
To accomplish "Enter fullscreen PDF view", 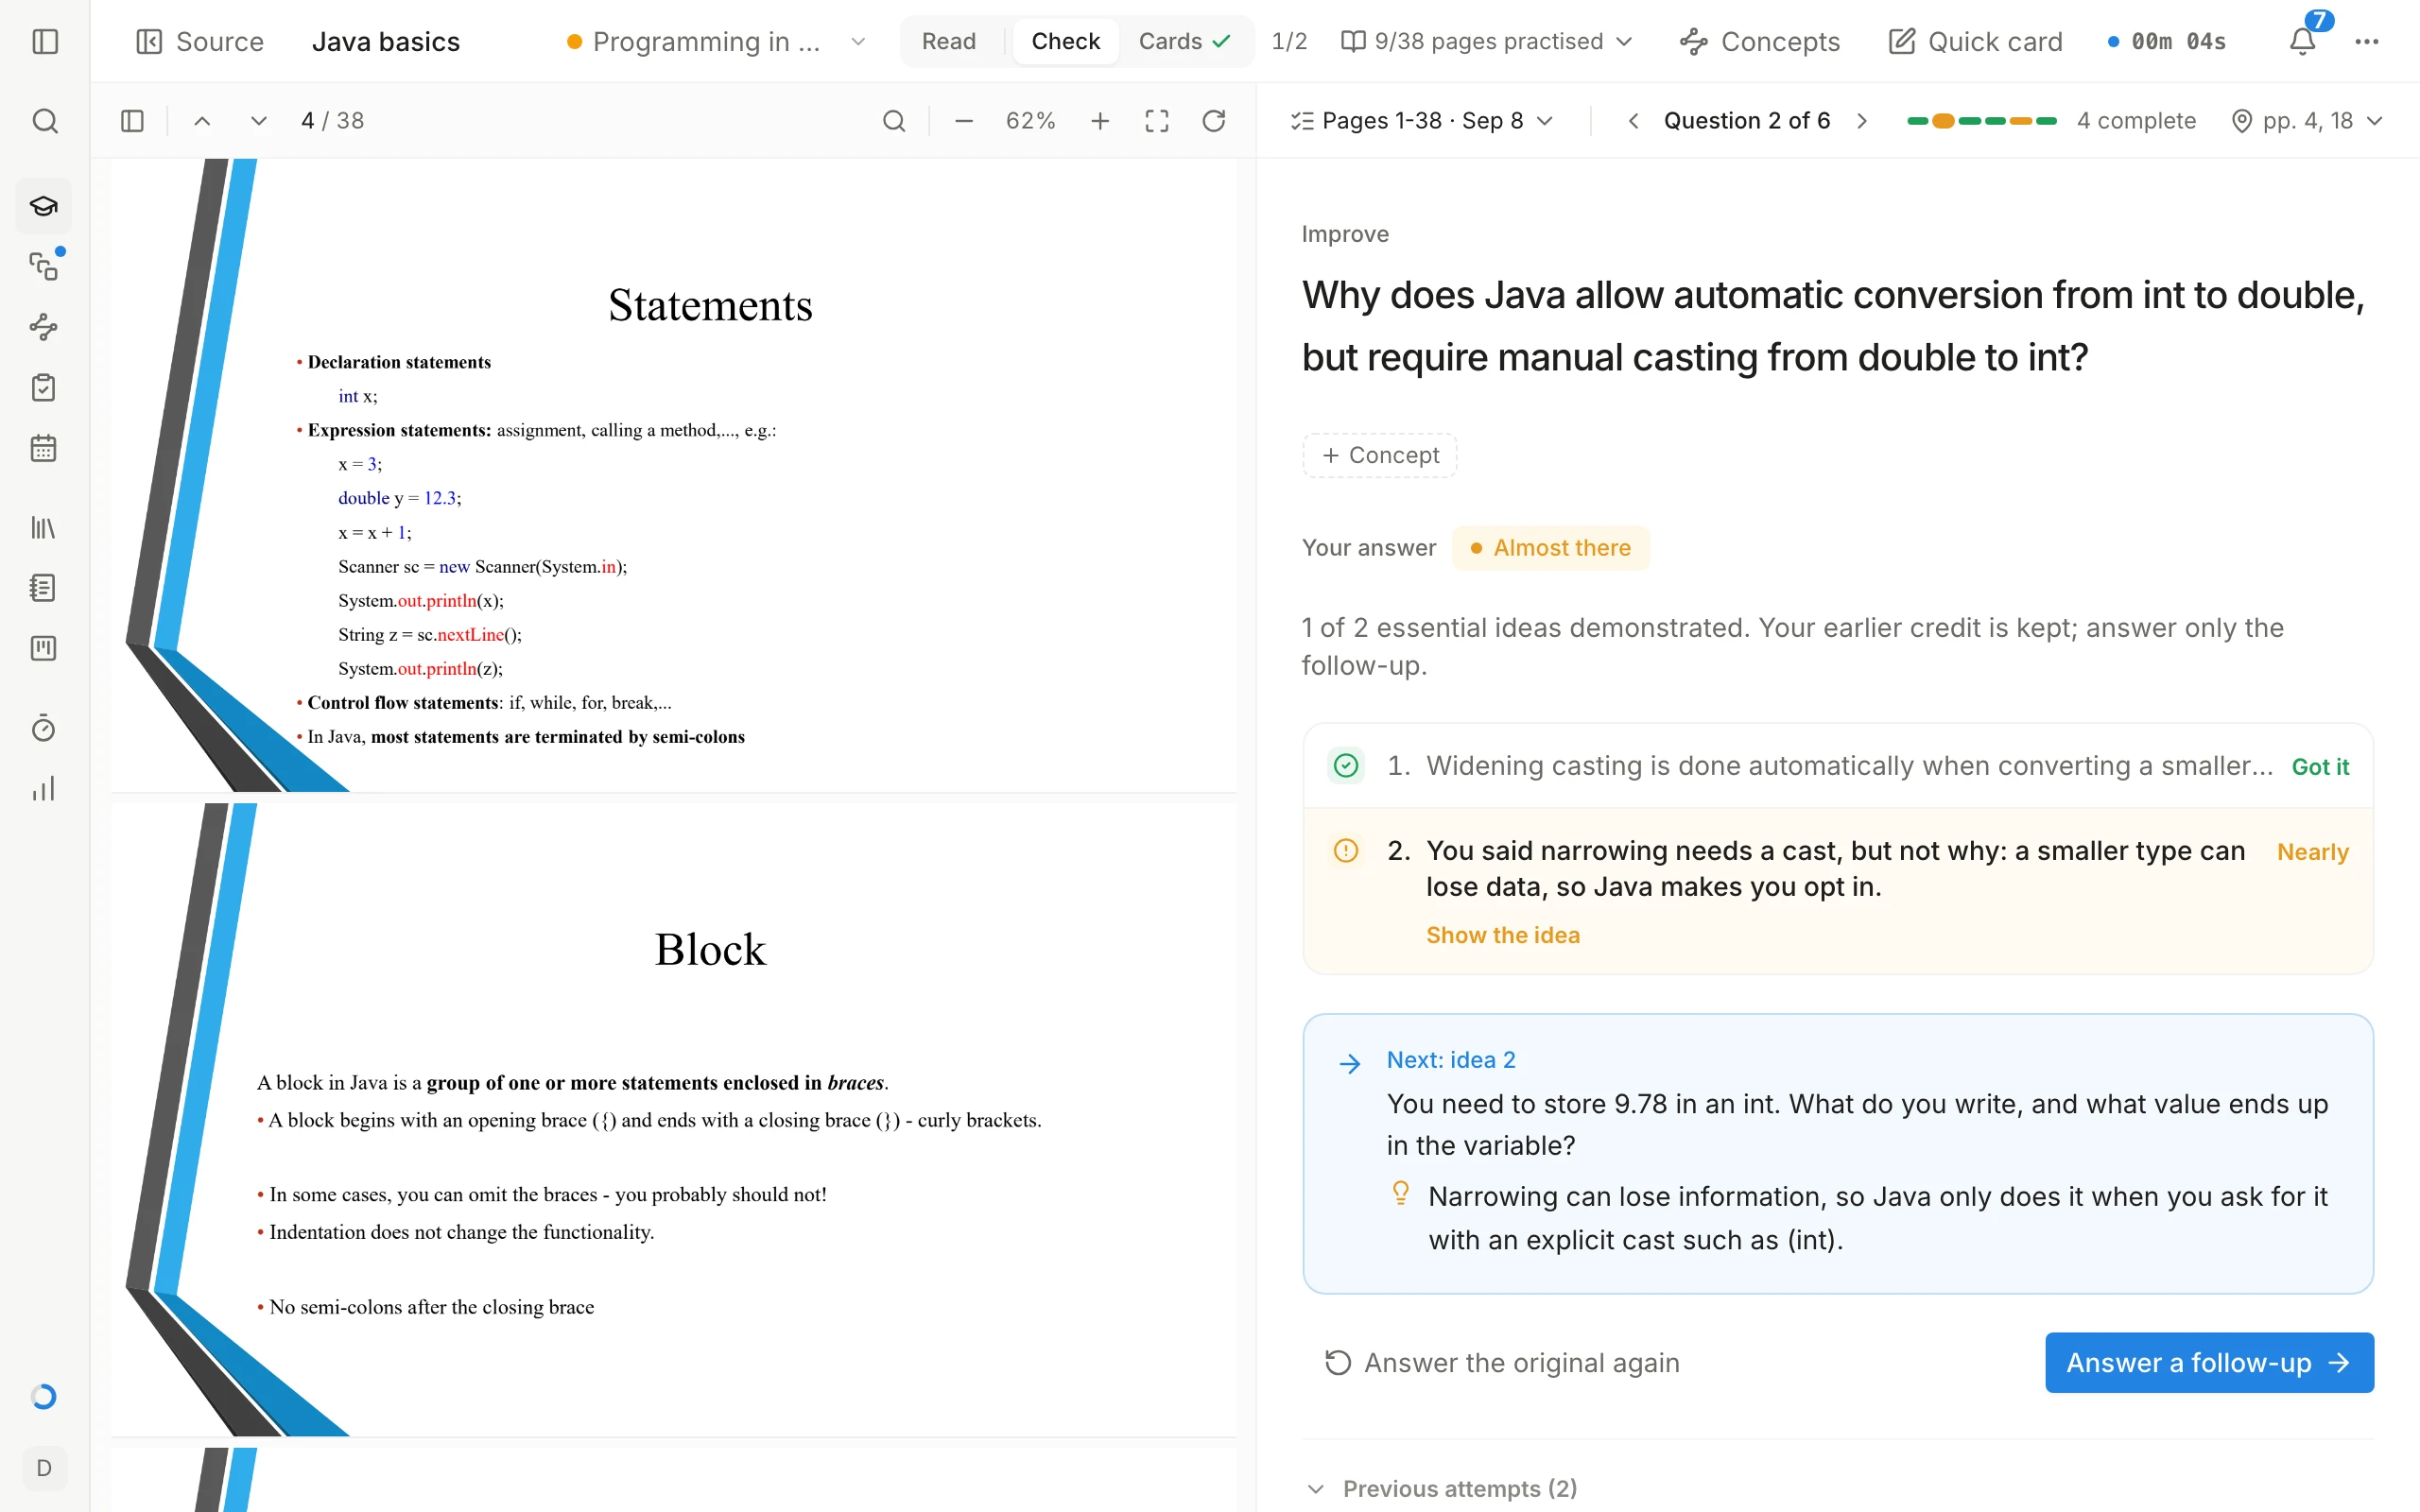I will tap(1157, 121).
